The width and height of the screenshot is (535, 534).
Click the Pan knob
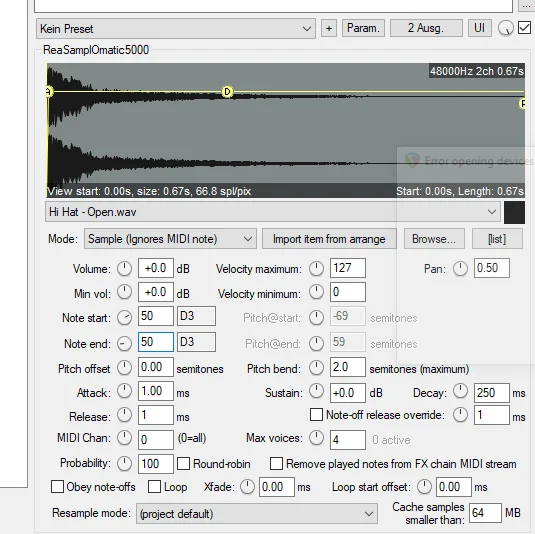click(x=460, y=269)
